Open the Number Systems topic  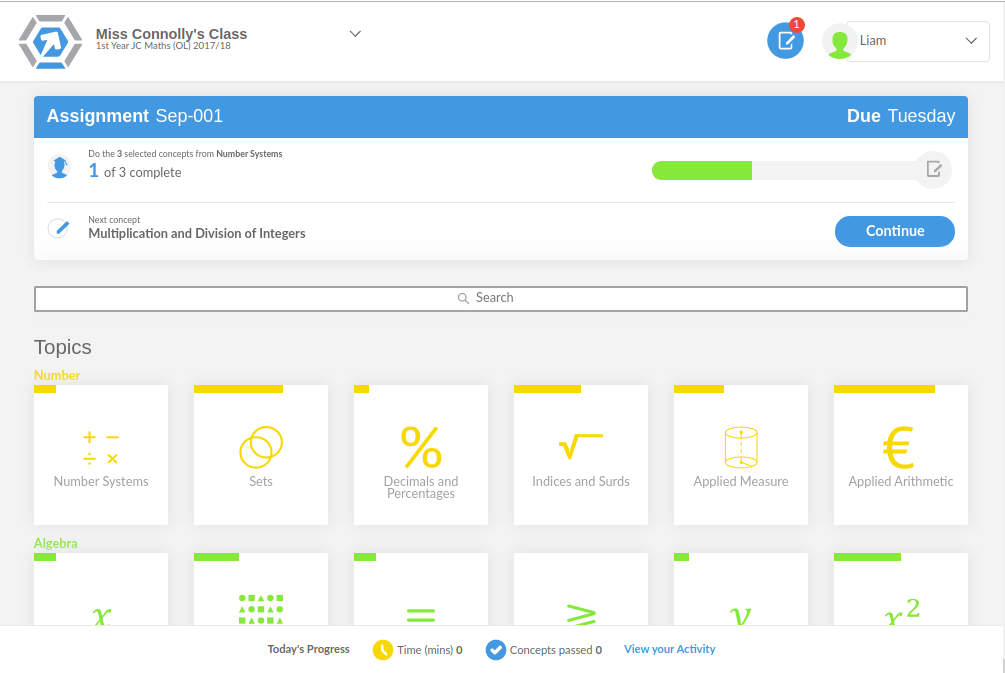[101, 456]
